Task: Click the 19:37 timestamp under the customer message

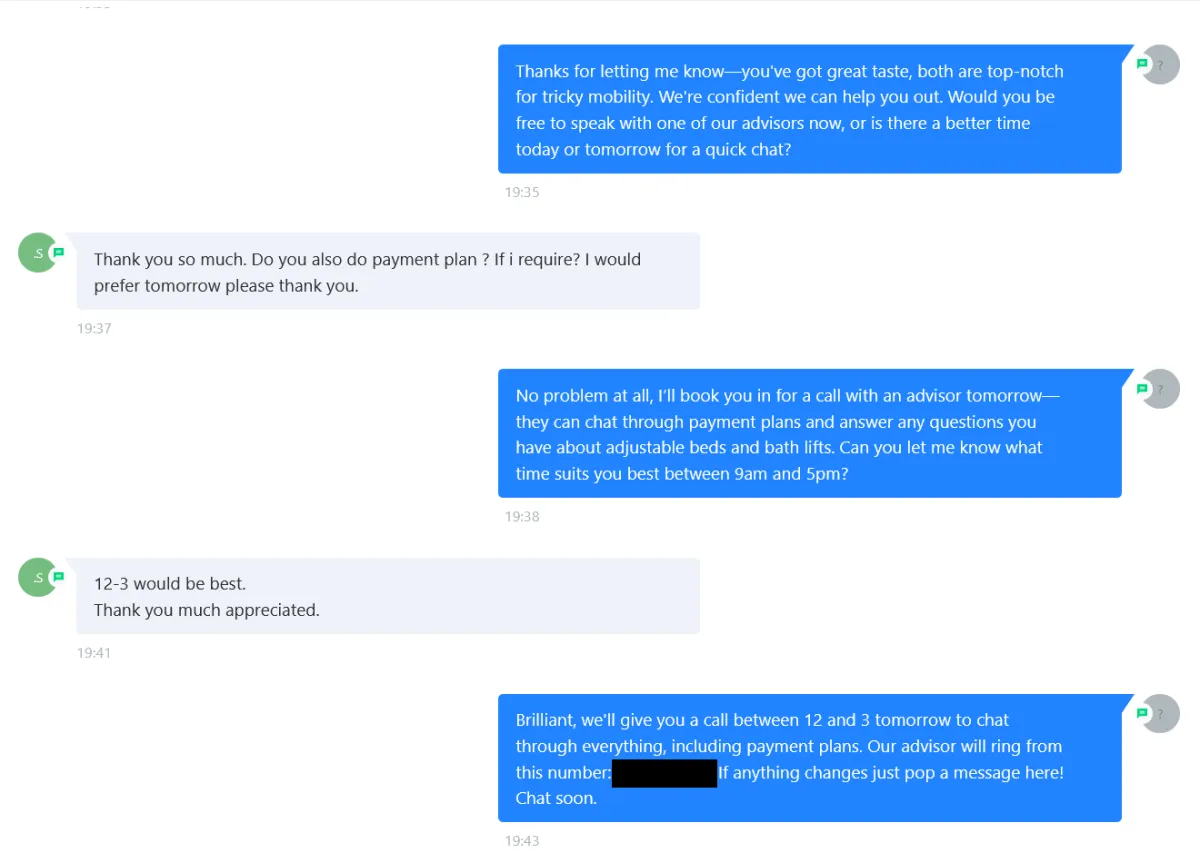Action: [x=94, y=328]
